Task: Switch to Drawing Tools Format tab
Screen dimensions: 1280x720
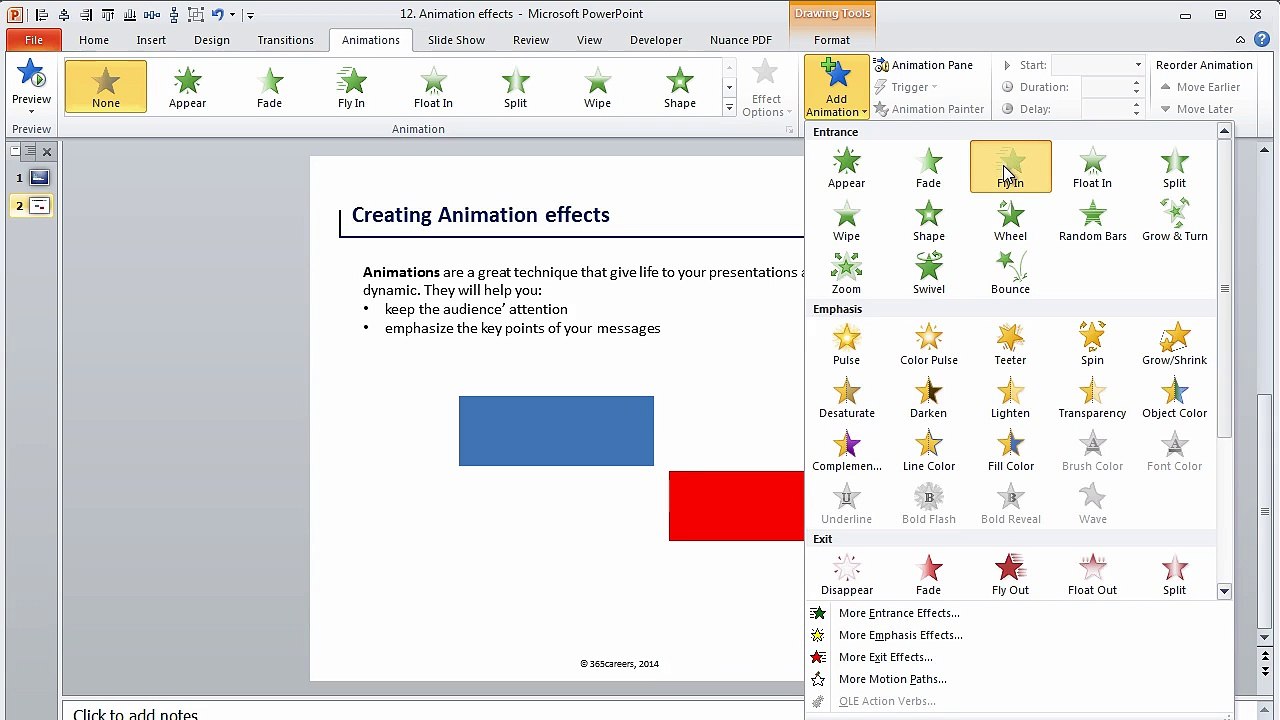Action: (x=832, y=40)
